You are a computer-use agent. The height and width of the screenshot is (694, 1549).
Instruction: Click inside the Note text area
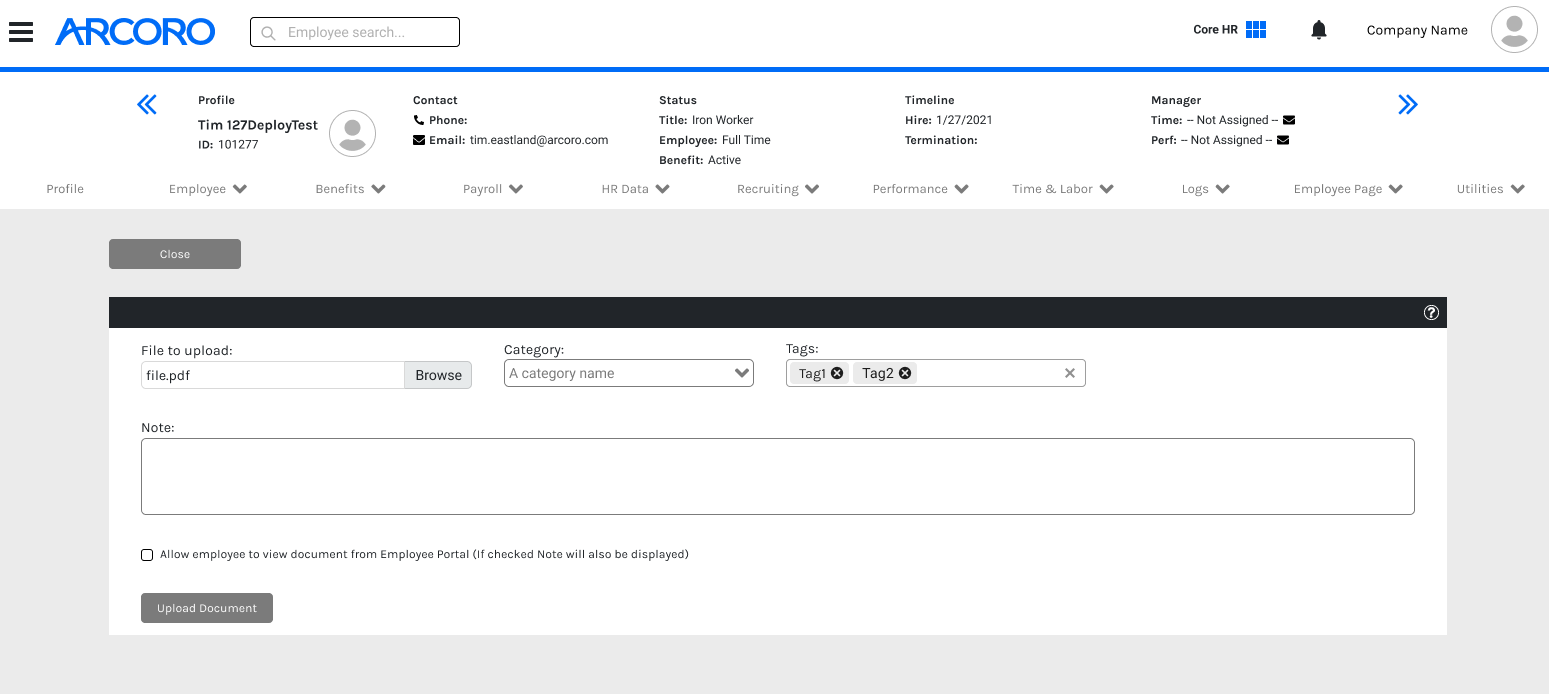point(778,476)
